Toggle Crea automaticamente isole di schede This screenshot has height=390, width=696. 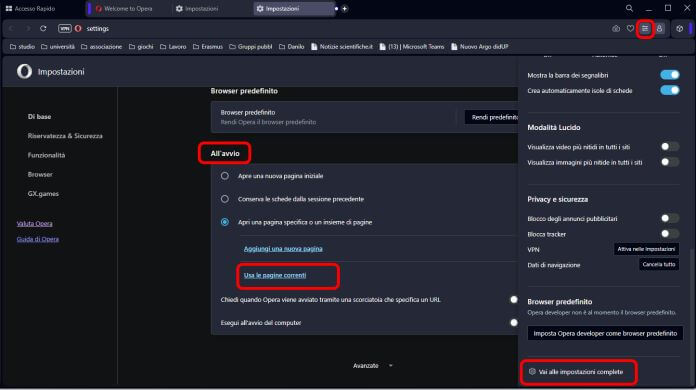[x=669, y=91]
